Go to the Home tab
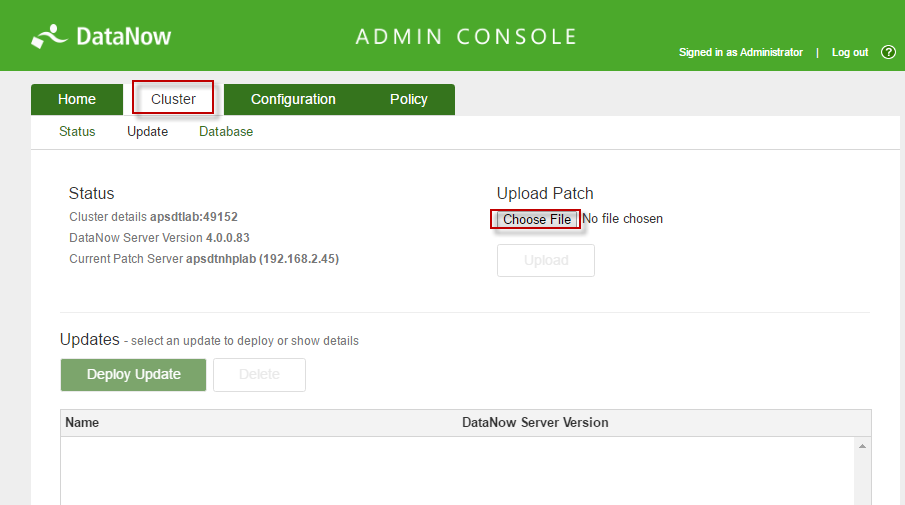The image size is (905, 505). 77,99
